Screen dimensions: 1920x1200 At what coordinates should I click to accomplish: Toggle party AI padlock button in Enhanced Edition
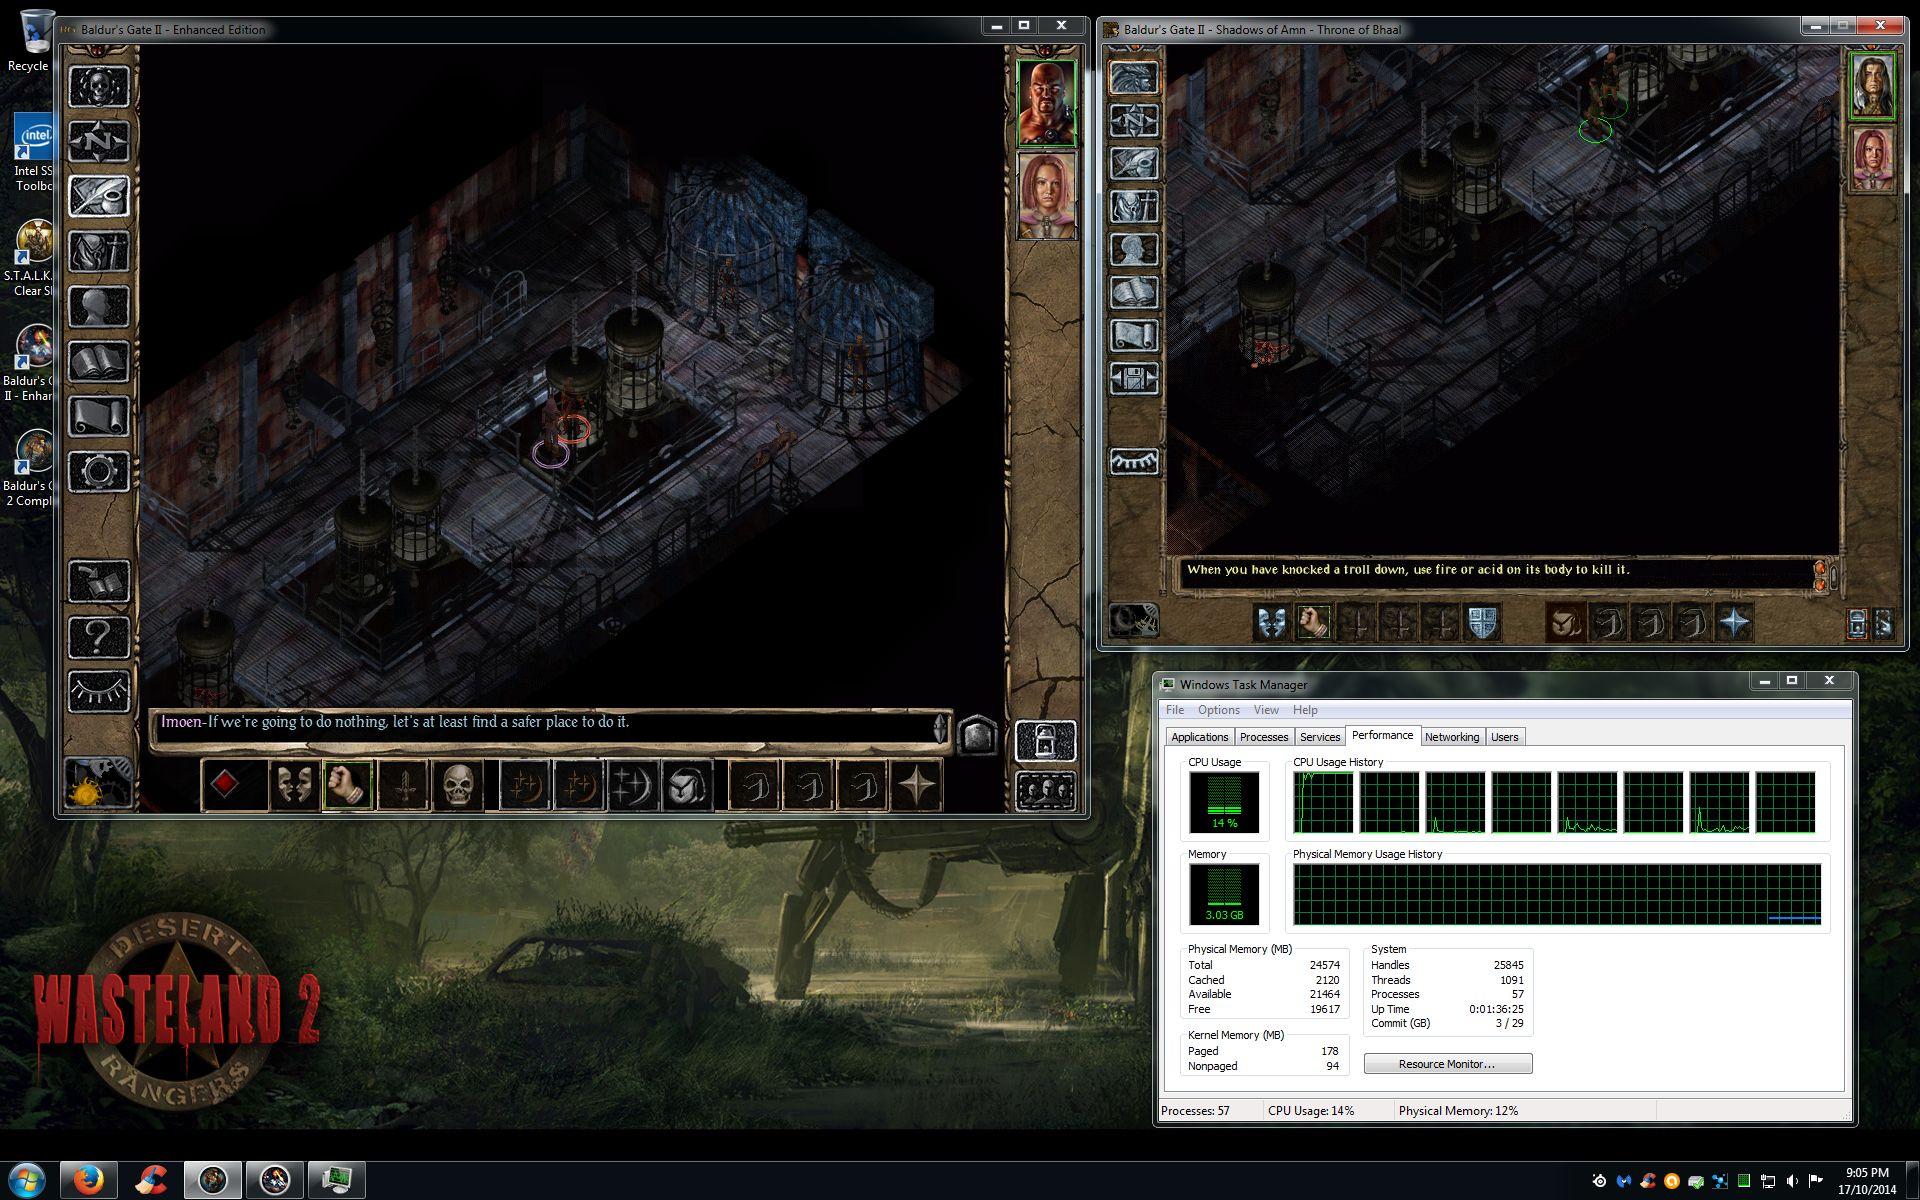tap(1046, 741)
